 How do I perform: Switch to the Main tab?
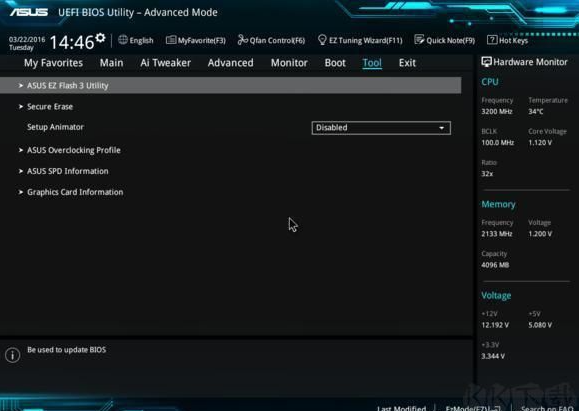pos(111,63)
